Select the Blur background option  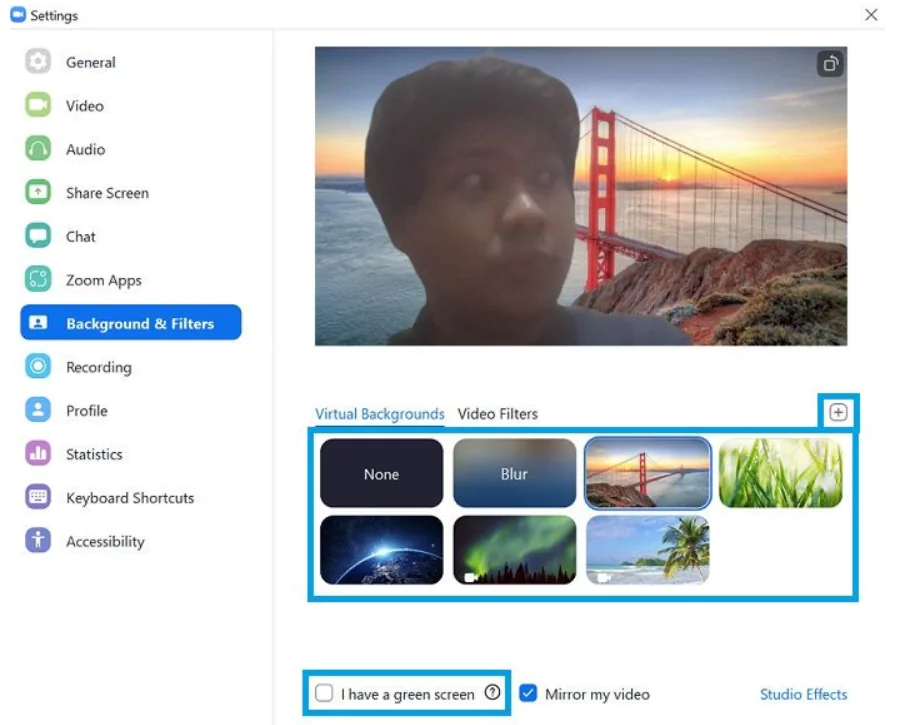[x=514, y=473]
